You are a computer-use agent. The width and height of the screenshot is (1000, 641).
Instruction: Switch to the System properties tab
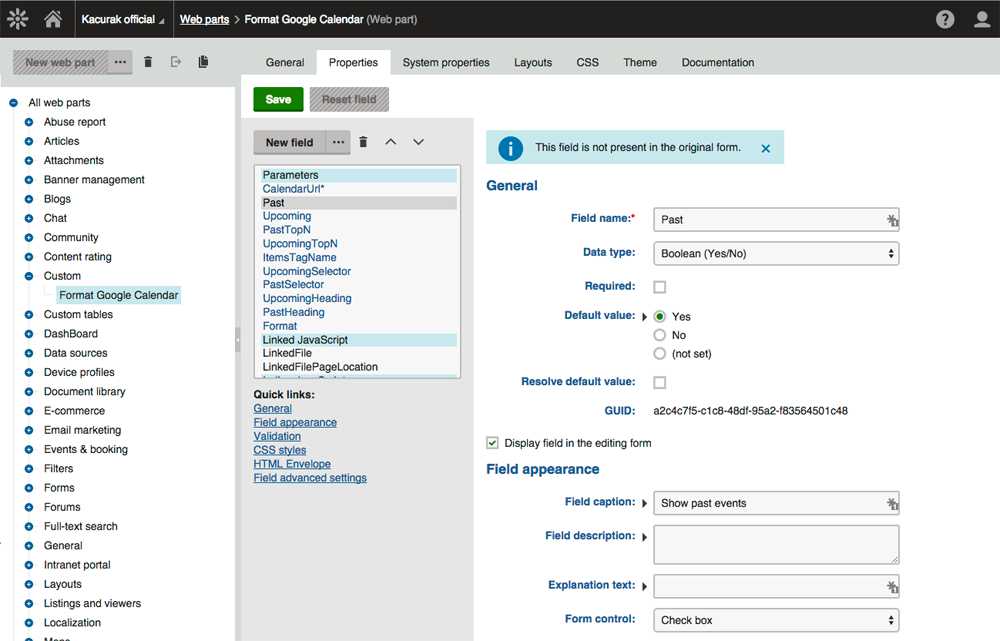446,63
